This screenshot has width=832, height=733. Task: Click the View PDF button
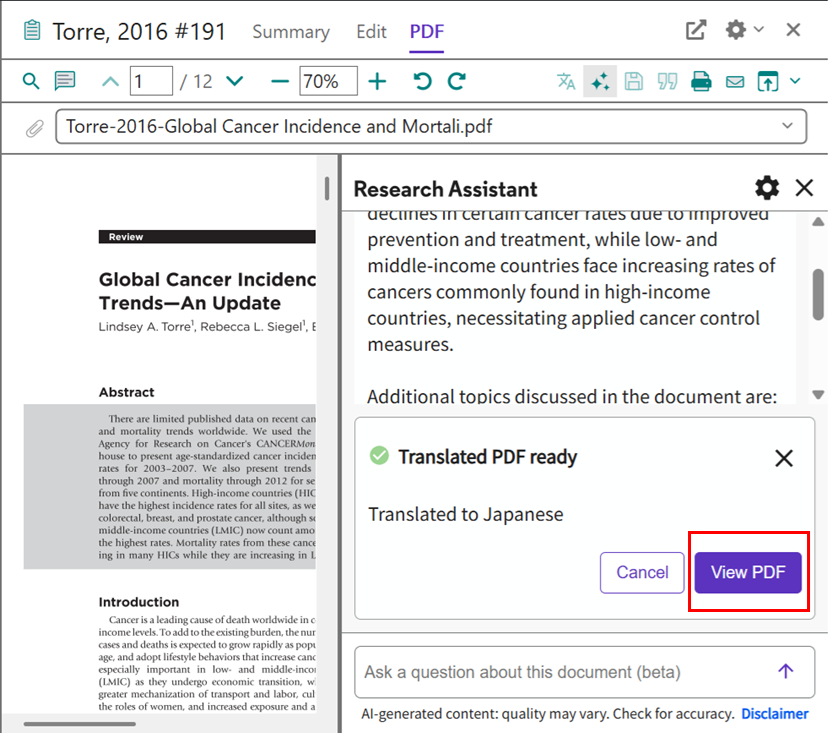click(x=748, y=573)
